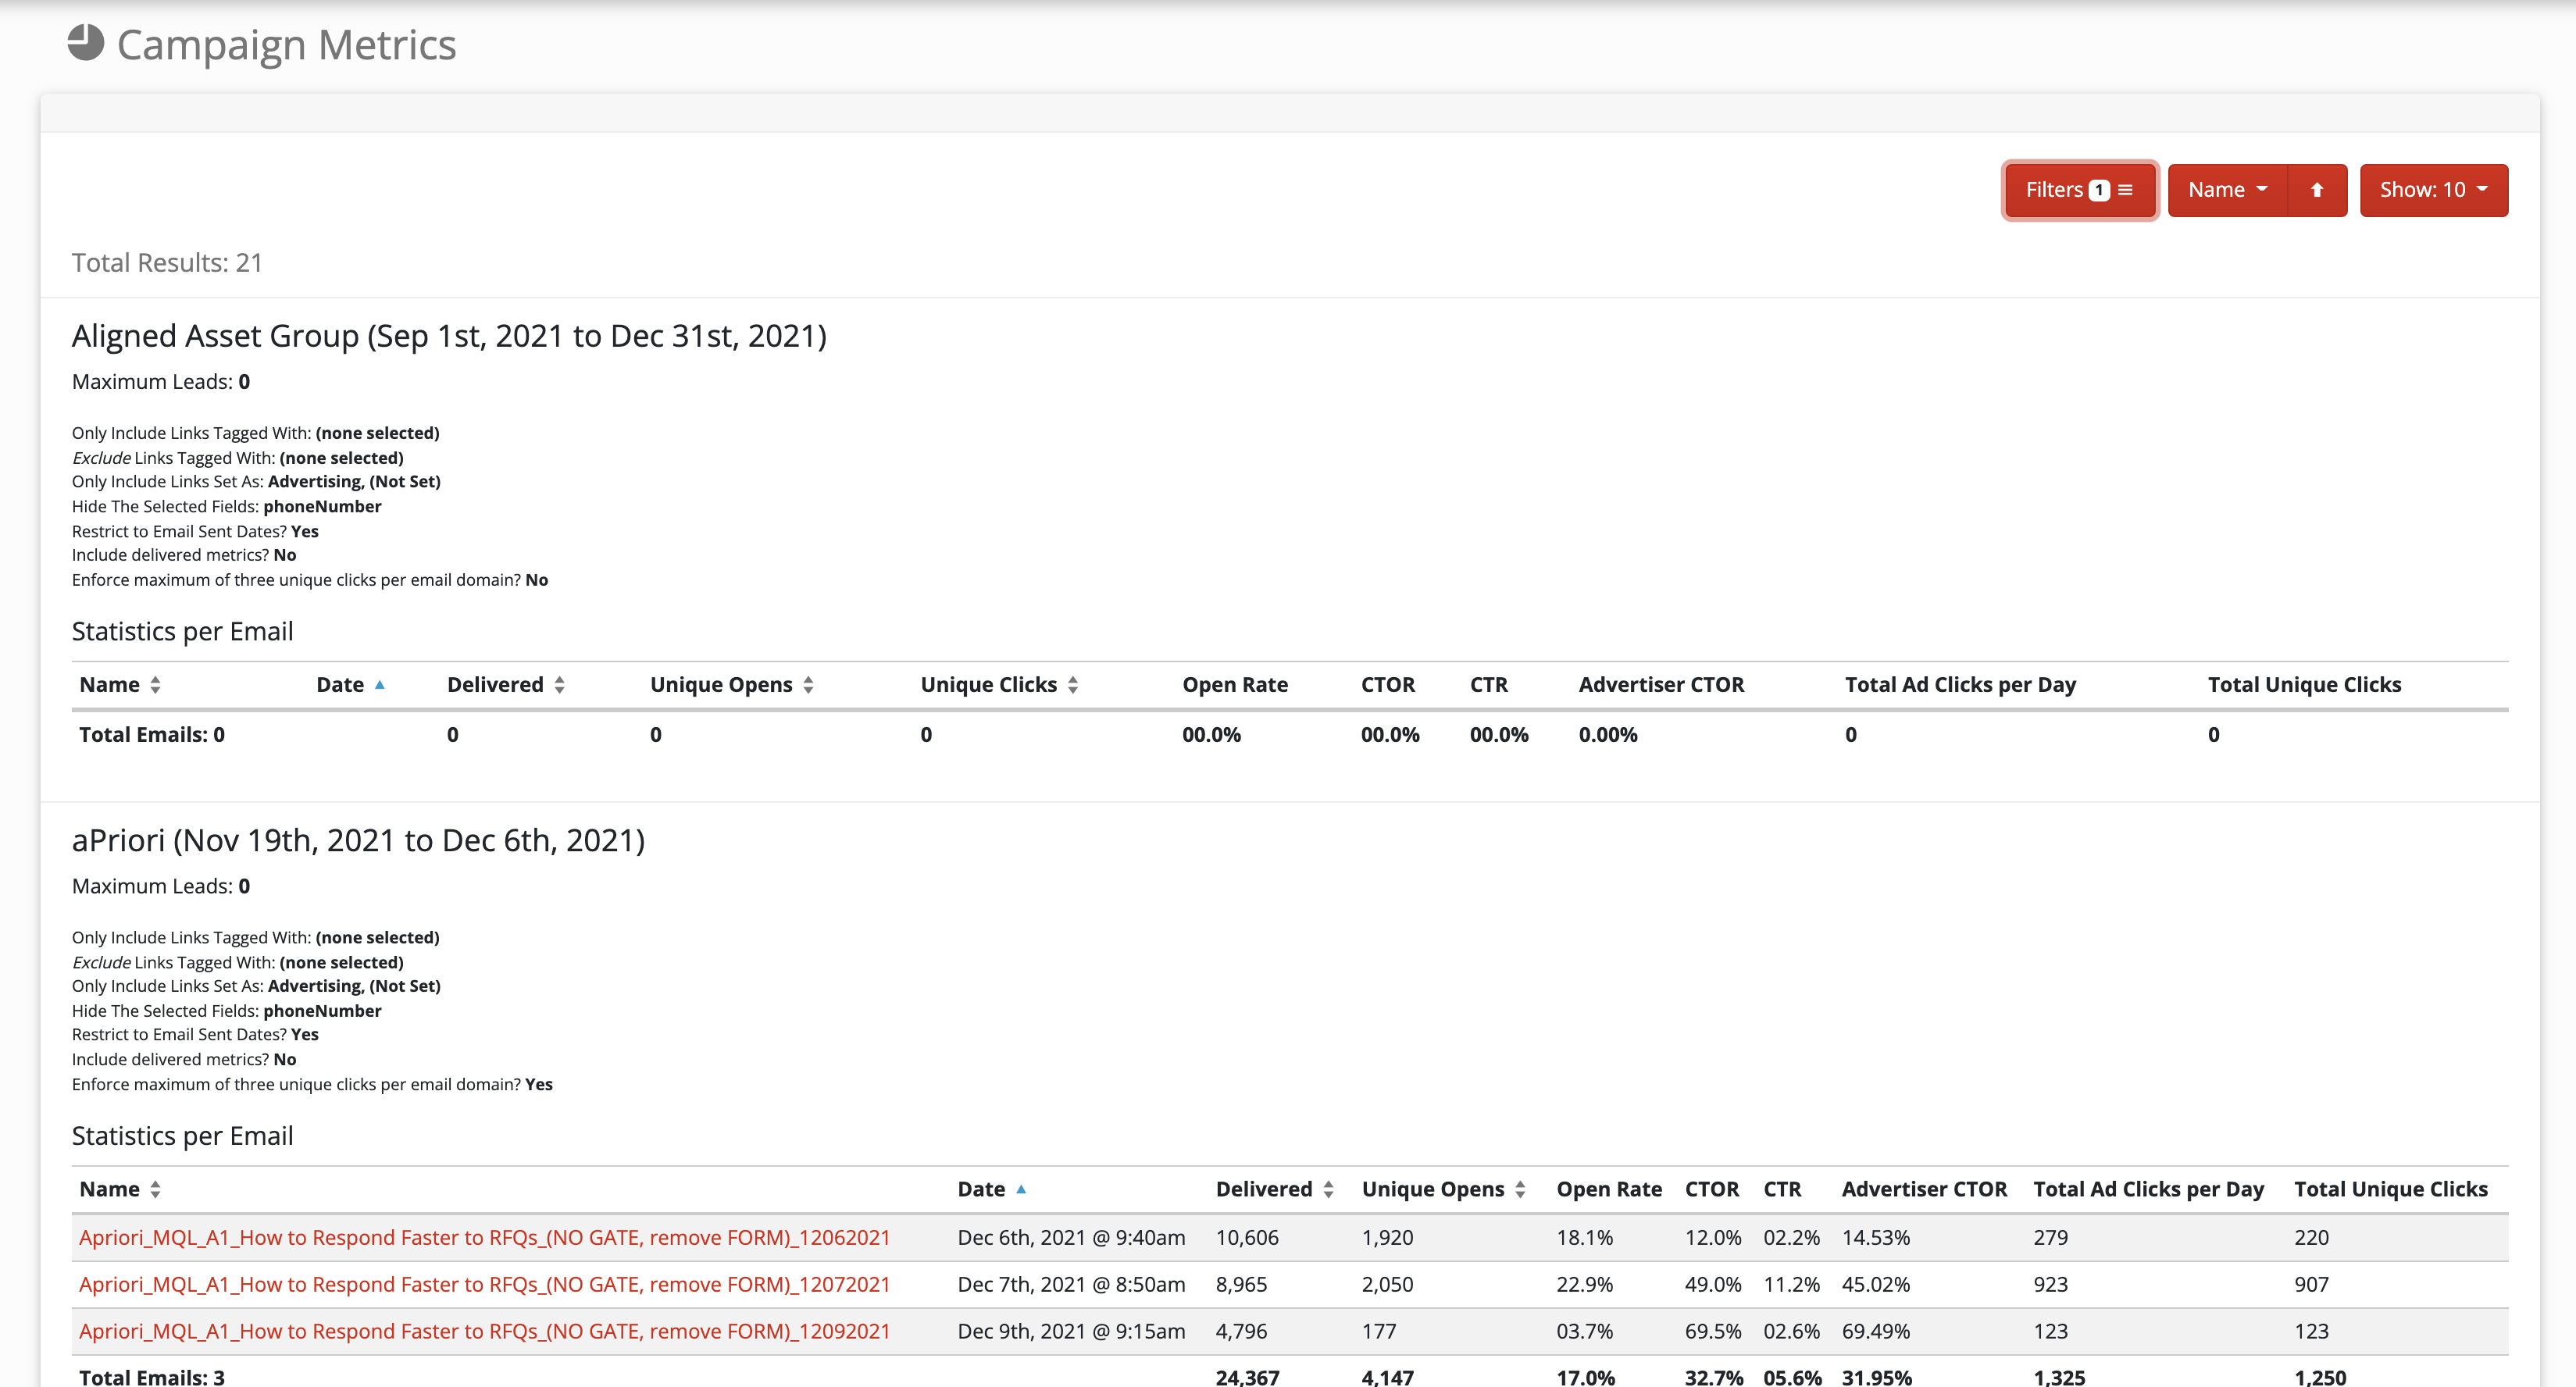This screenshot has width=2576, height=1387.
Task: Click the Campaign Metrics pie chart icon
Action: tap(86, 43)
